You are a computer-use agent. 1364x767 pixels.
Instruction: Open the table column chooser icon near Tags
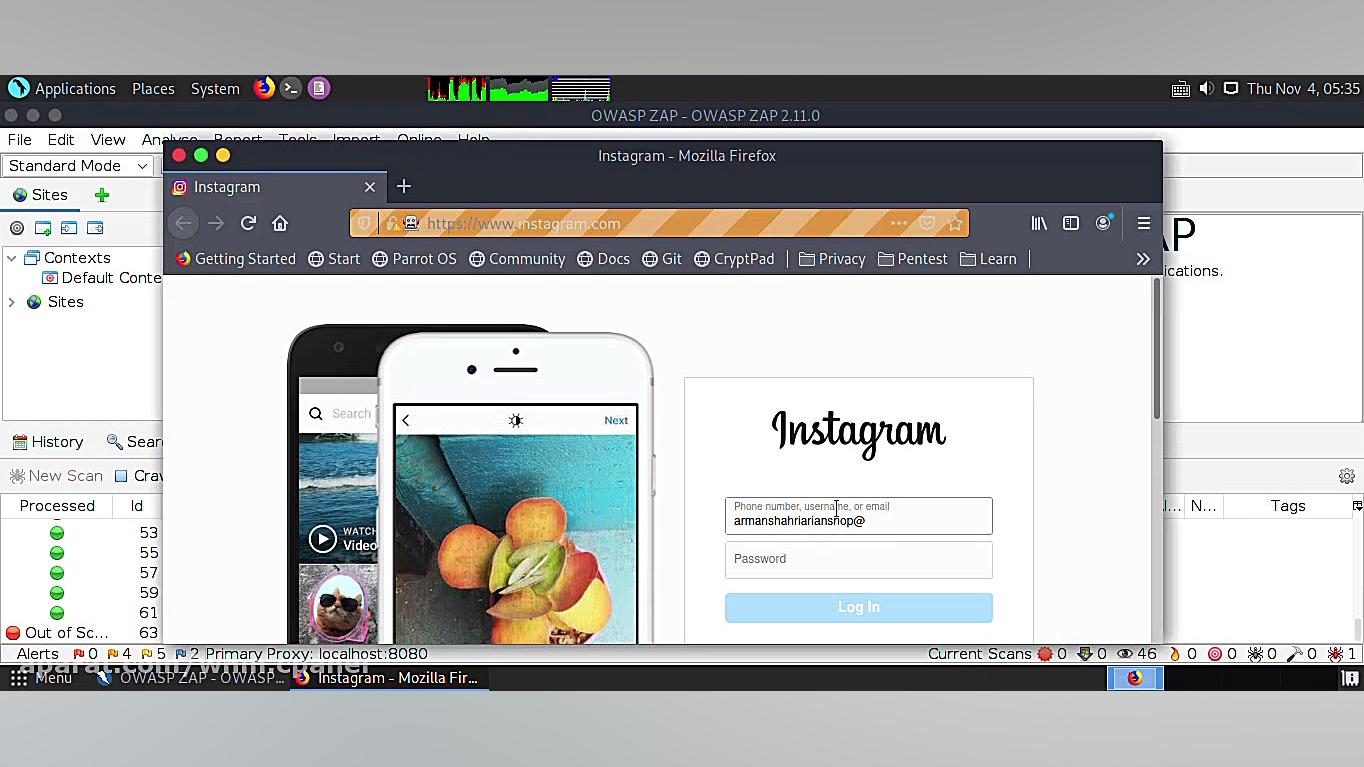click(x=1357, y=506)
